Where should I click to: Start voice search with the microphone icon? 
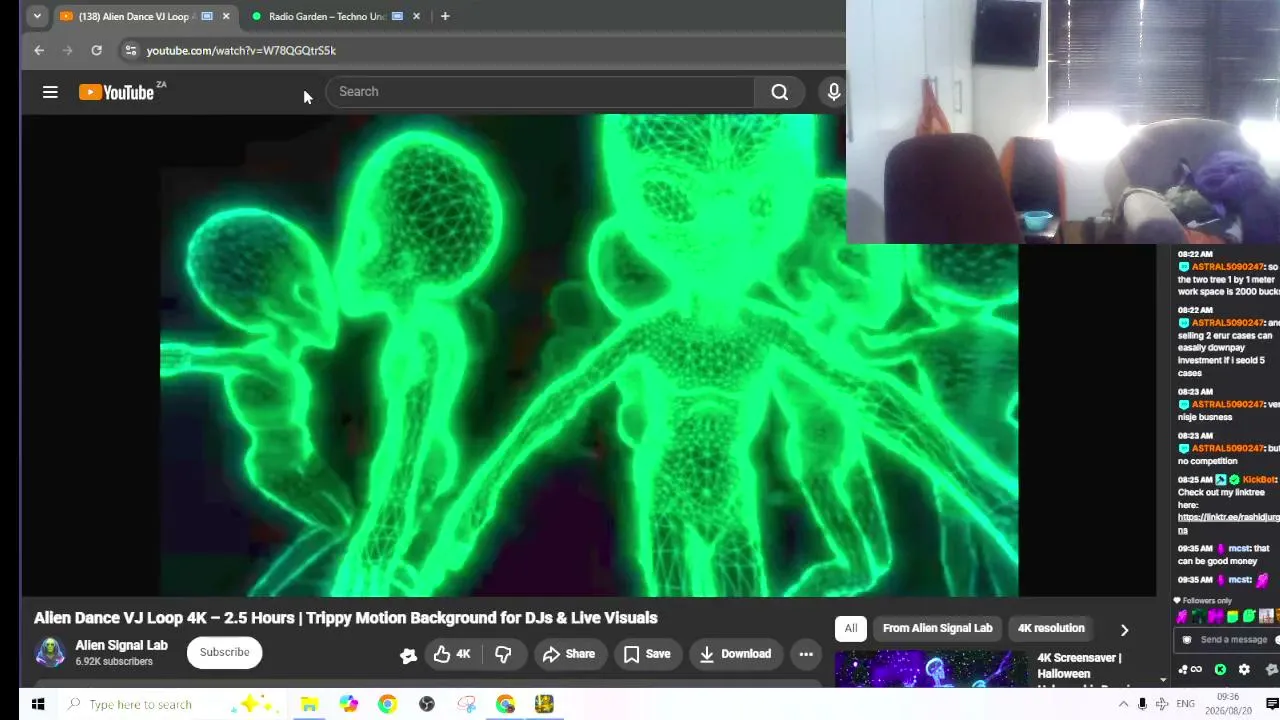(834, 92)
